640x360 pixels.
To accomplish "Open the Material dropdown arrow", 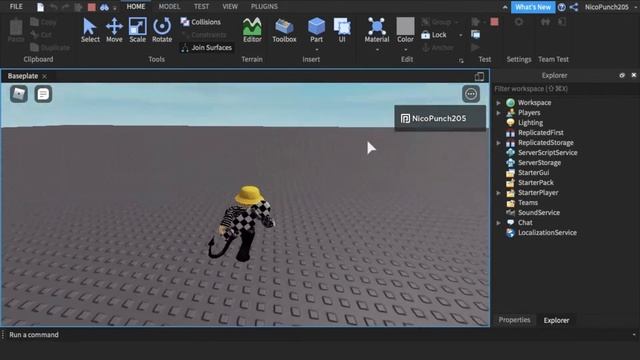I will 376,50.
